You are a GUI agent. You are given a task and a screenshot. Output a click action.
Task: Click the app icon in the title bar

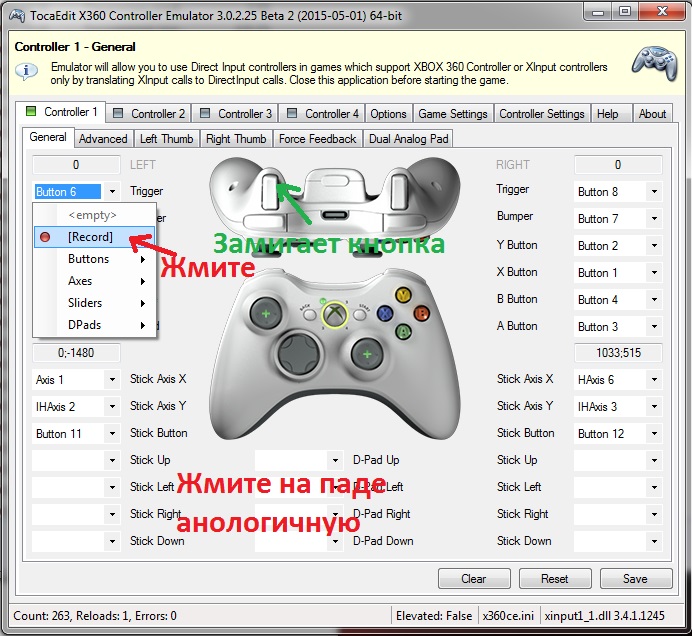coord(17,15)
